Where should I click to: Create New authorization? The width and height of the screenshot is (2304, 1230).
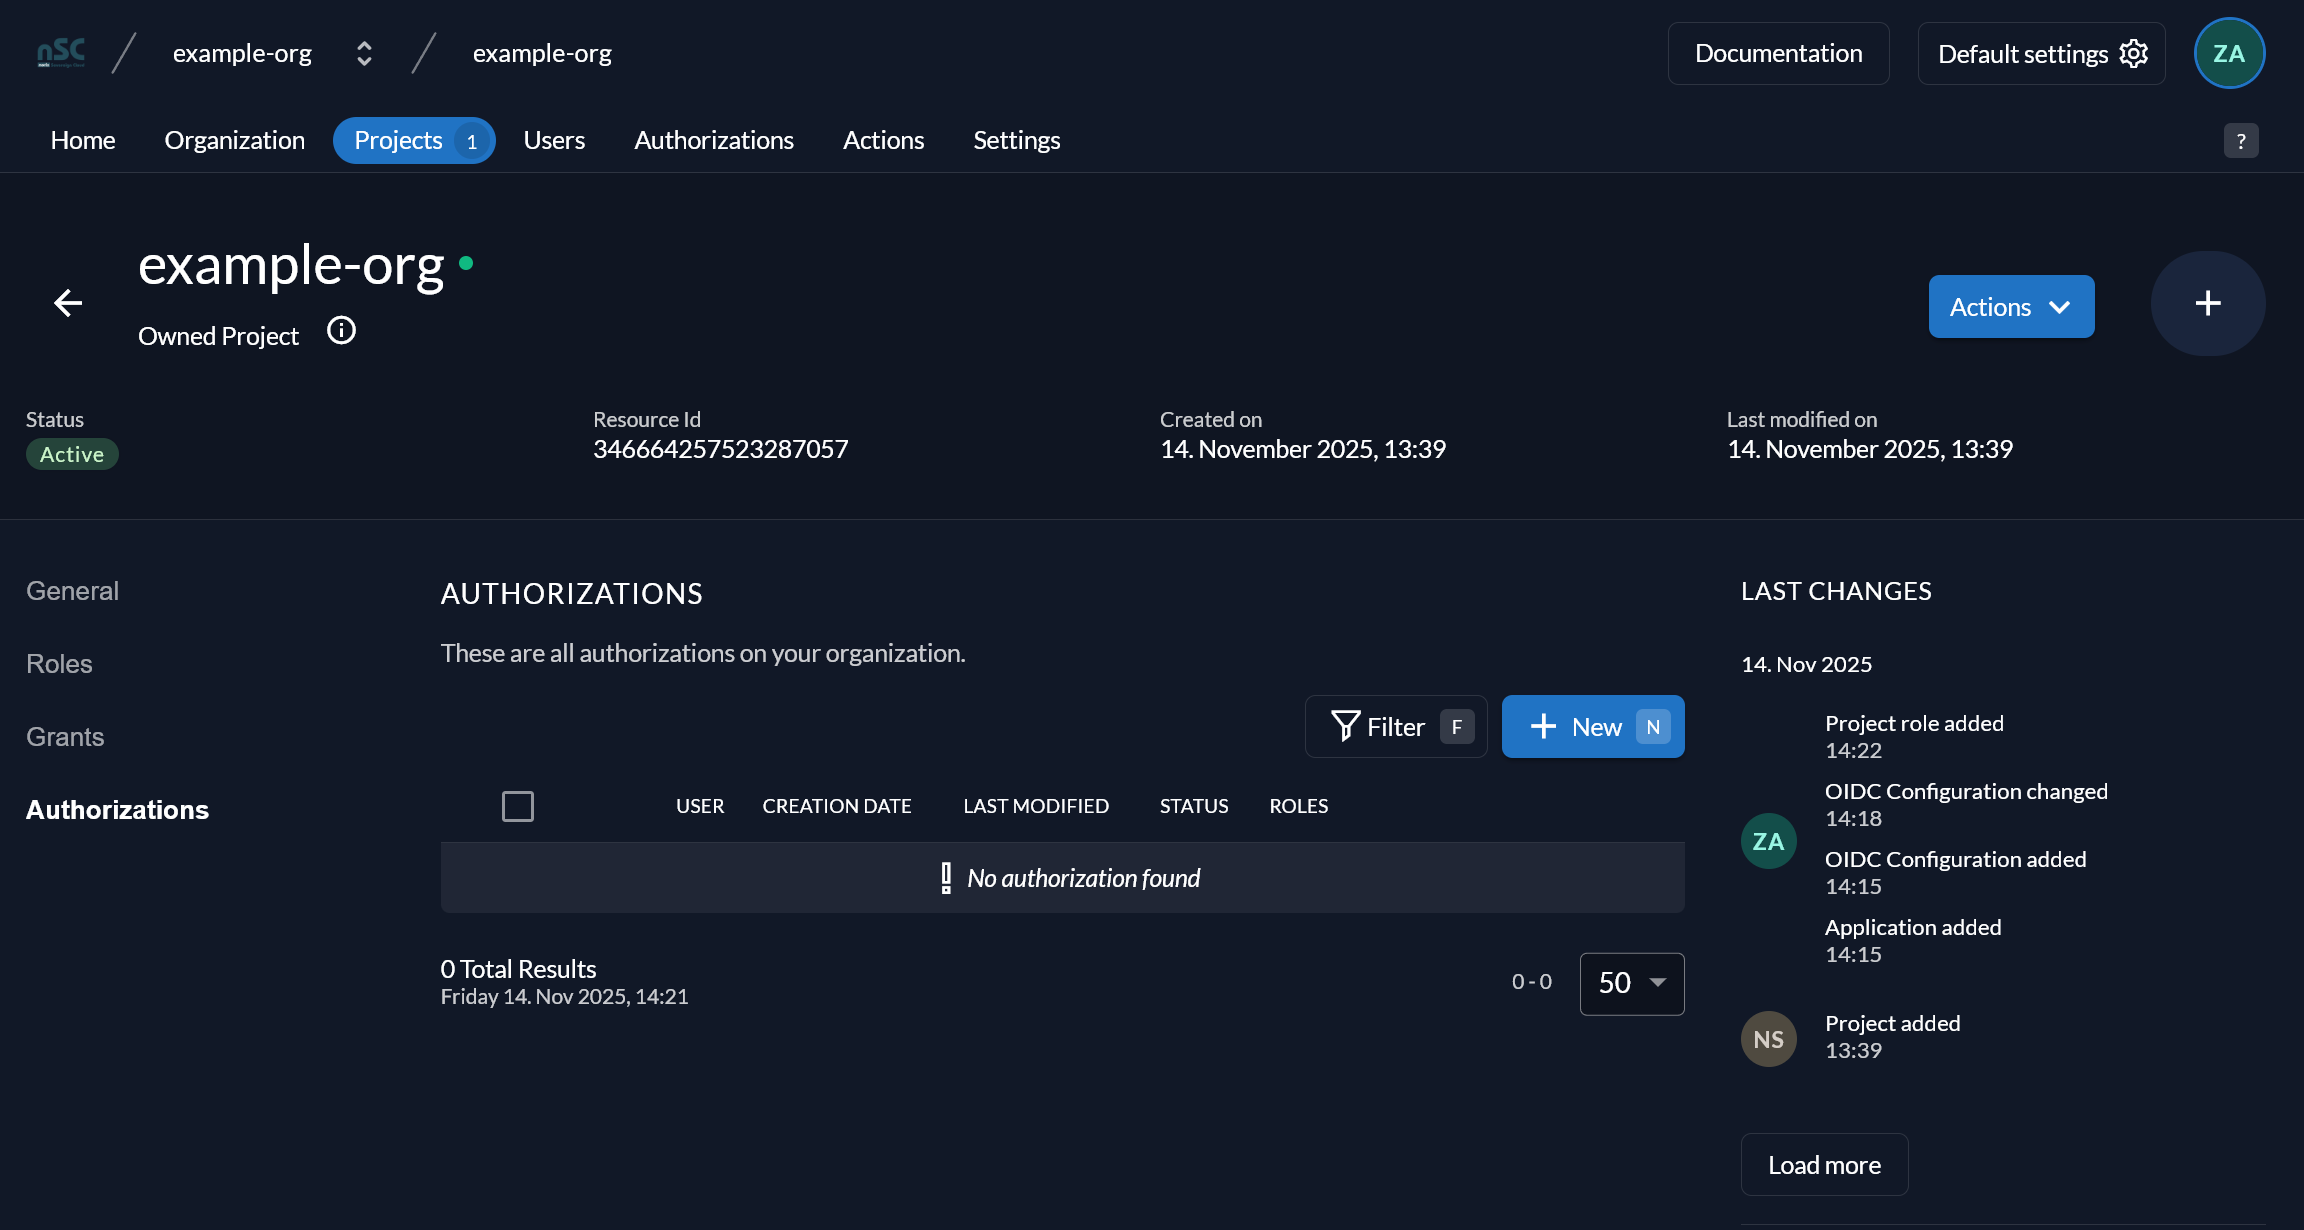pyautogui.click(x=1593, y=727)
